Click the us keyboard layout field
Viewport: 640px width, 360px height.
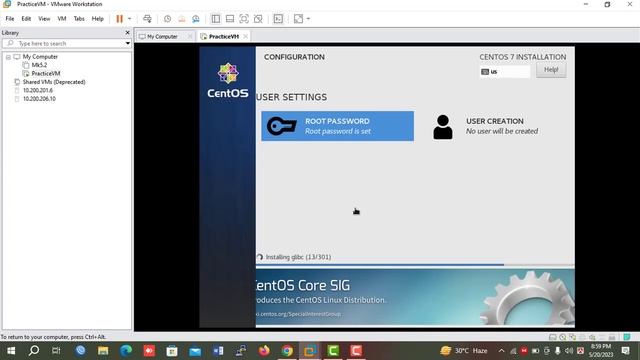pyautogui.click(x=505, y=72)
